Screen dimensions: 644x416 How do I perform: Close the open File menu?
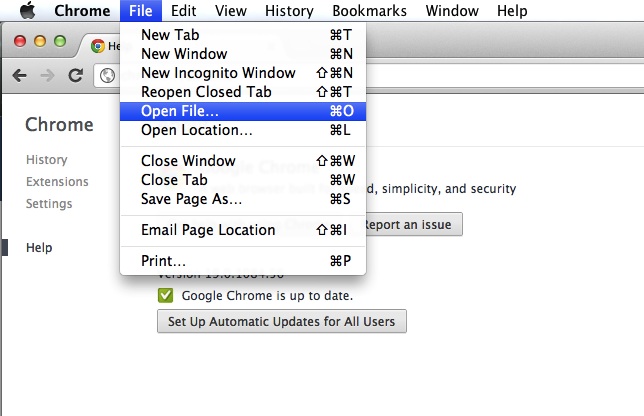[x=141, y=11]
